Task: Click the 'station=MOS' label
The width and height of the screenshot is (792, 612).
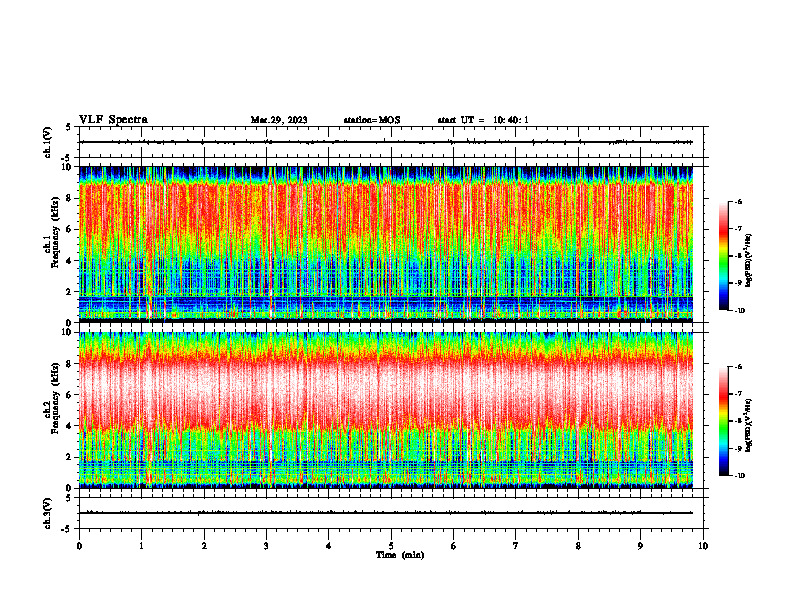Action: (x=372, y=120)
